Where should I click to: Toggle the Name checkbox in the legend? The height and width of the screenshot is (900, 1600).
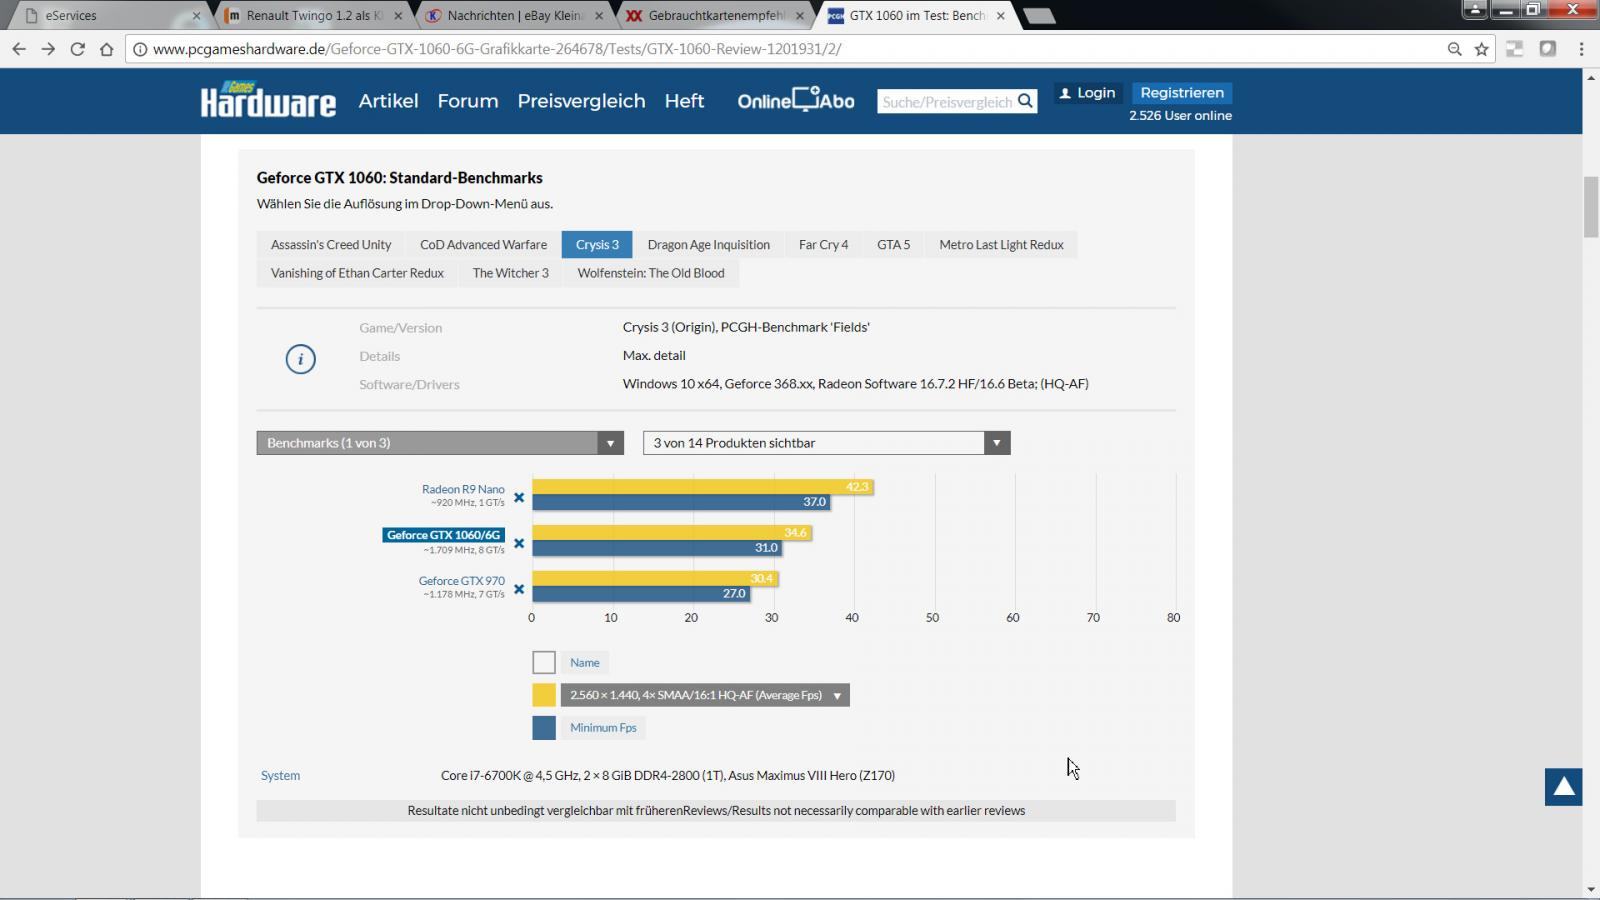pos(544,662)
